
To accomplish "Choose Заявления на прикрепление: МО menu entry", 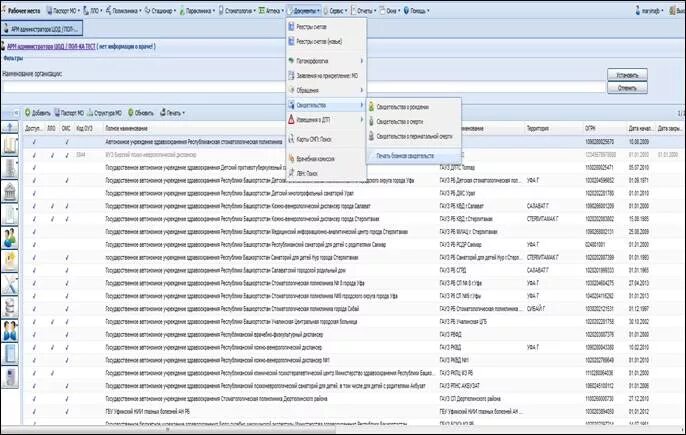I will pyautogui.click(x=326, y=76).
